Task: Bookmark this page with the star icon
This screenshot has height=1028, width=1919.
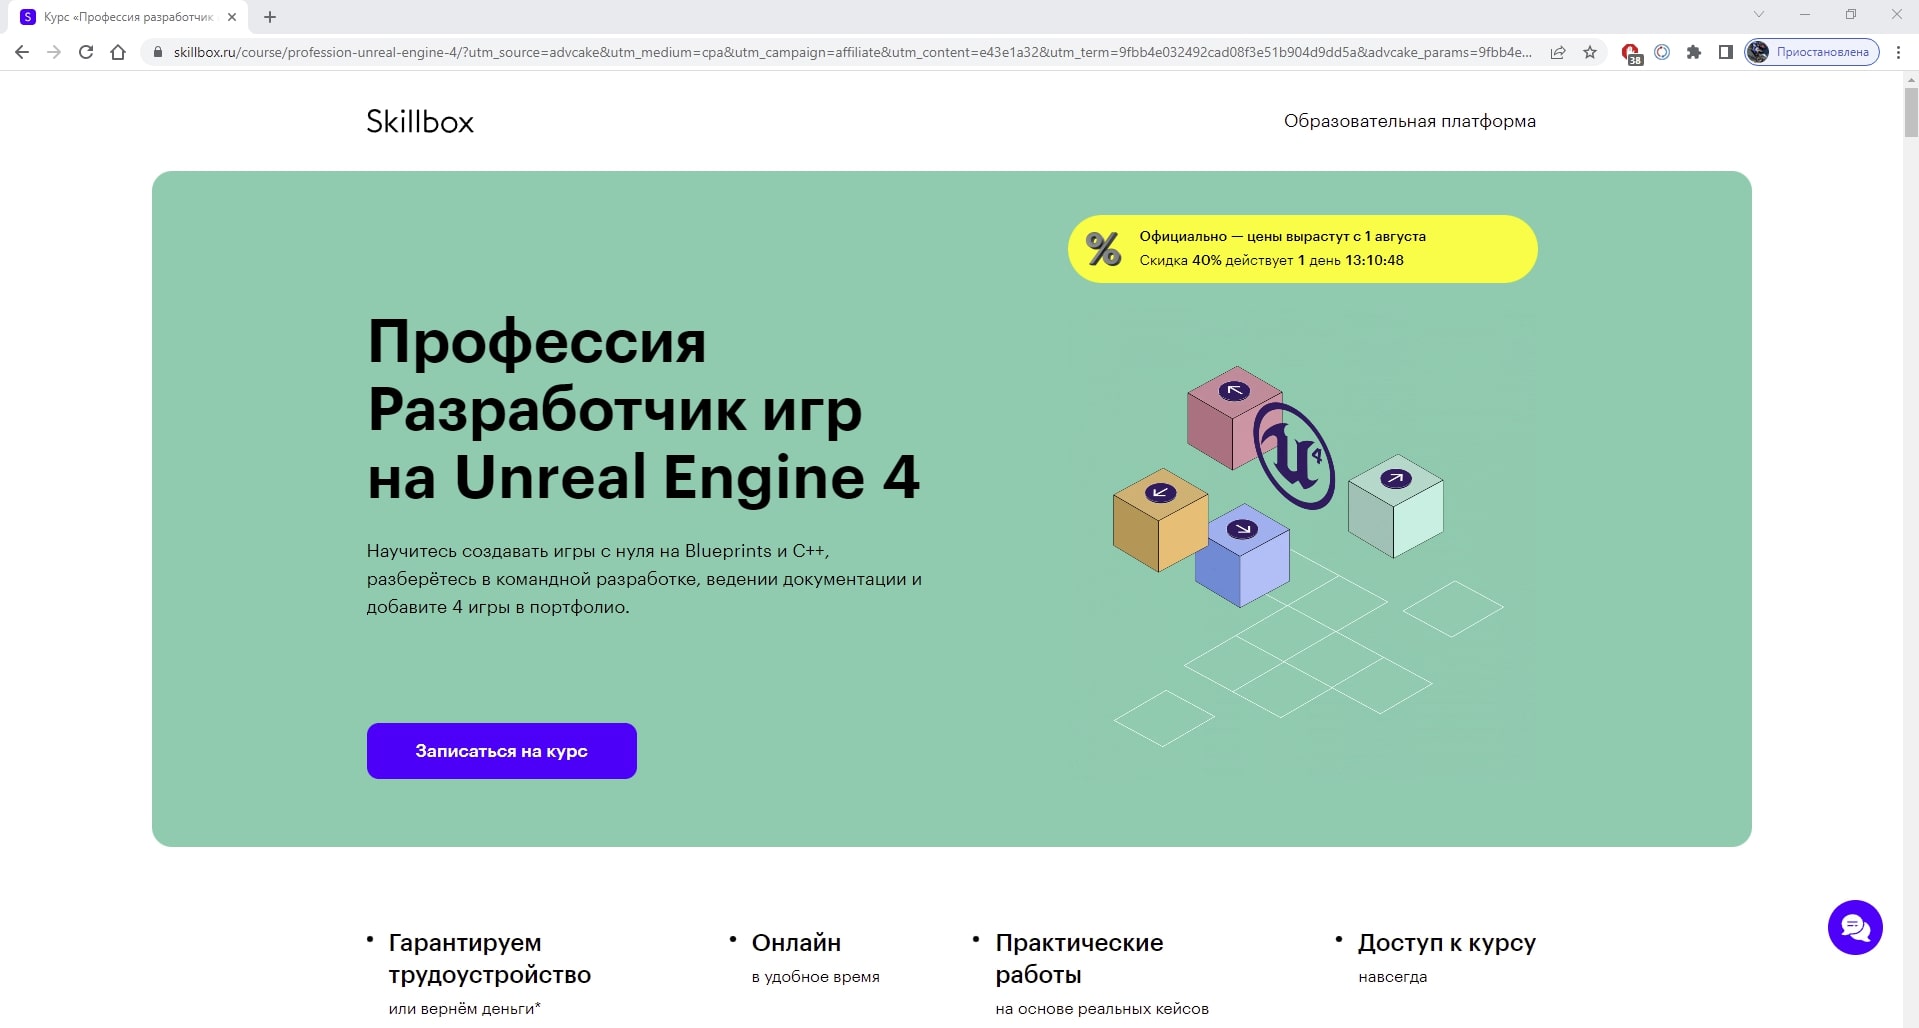Action: click(1590, 52)
